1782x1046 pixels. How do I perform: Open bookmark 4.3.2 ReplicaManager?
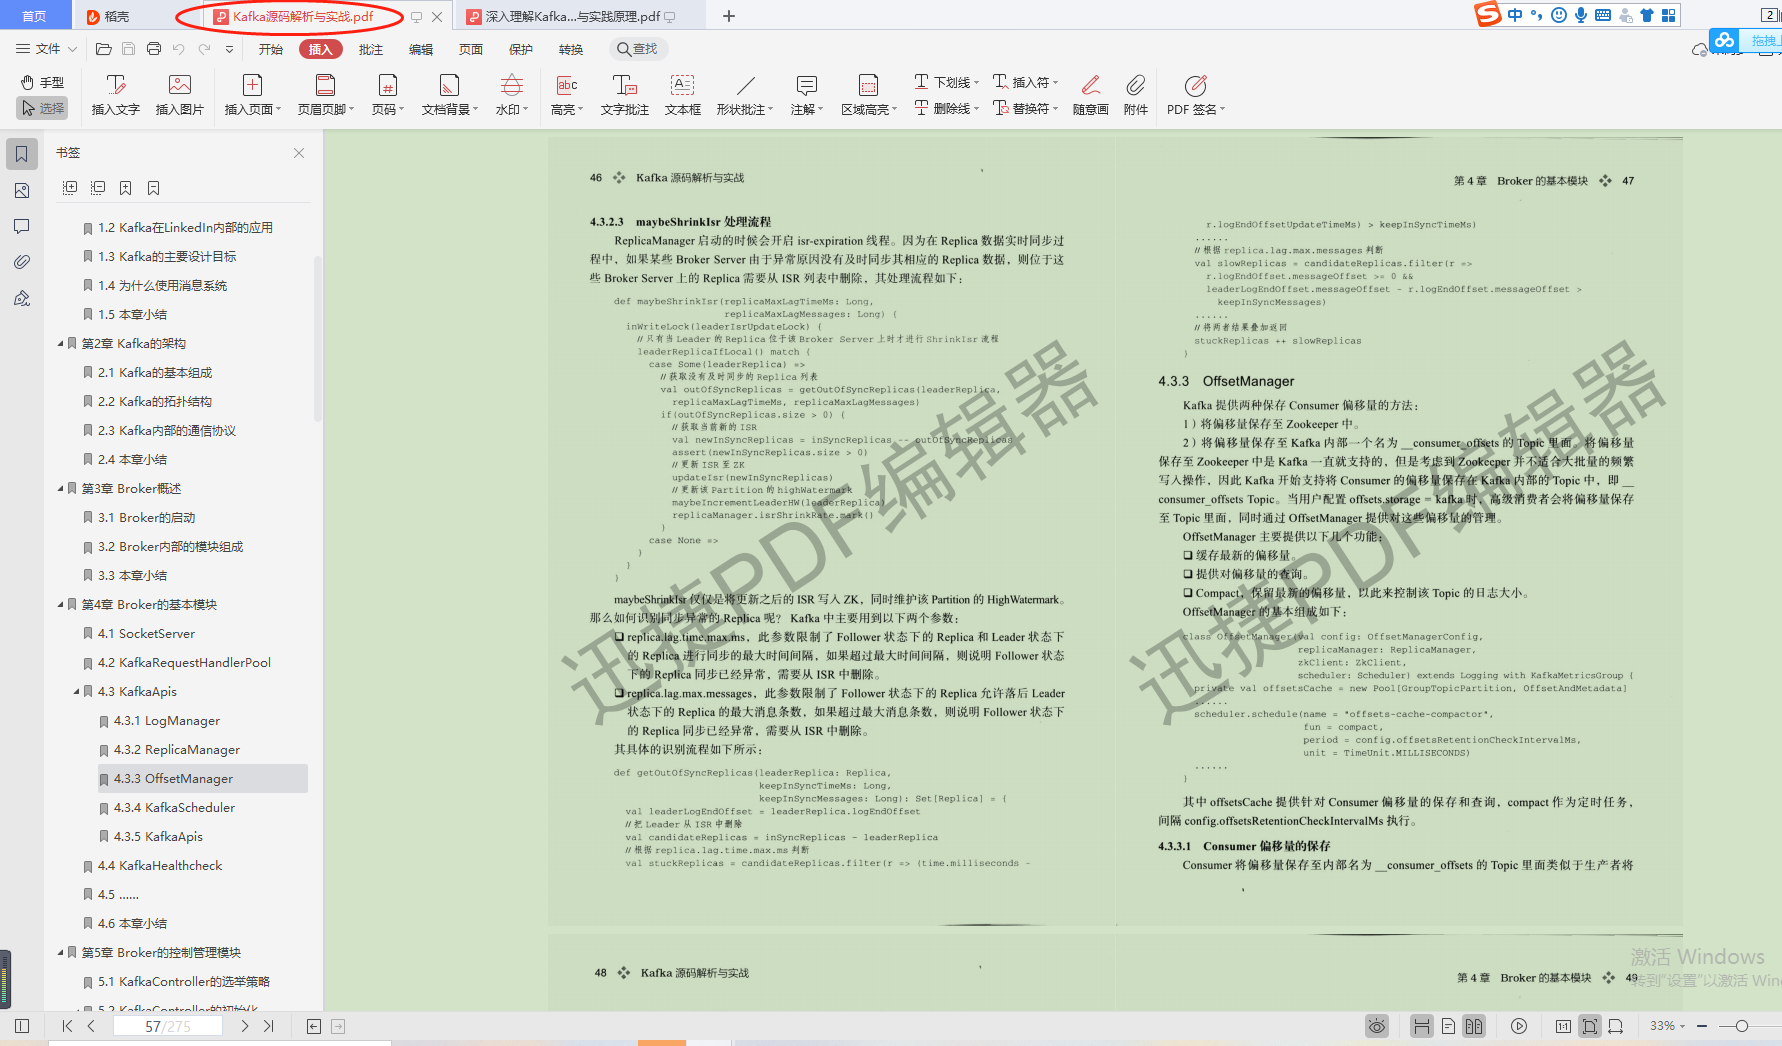coord(177,749)
